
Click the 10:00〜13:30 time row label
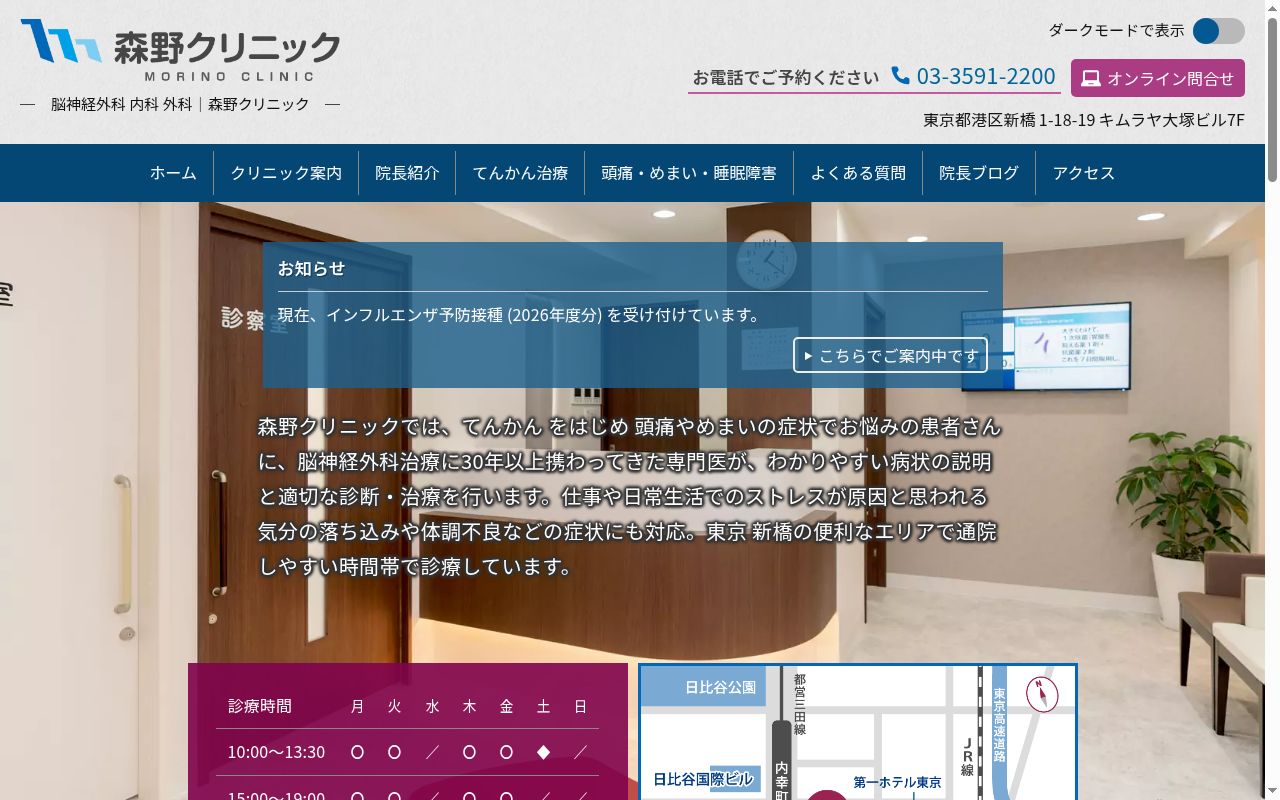click(276, 752)
